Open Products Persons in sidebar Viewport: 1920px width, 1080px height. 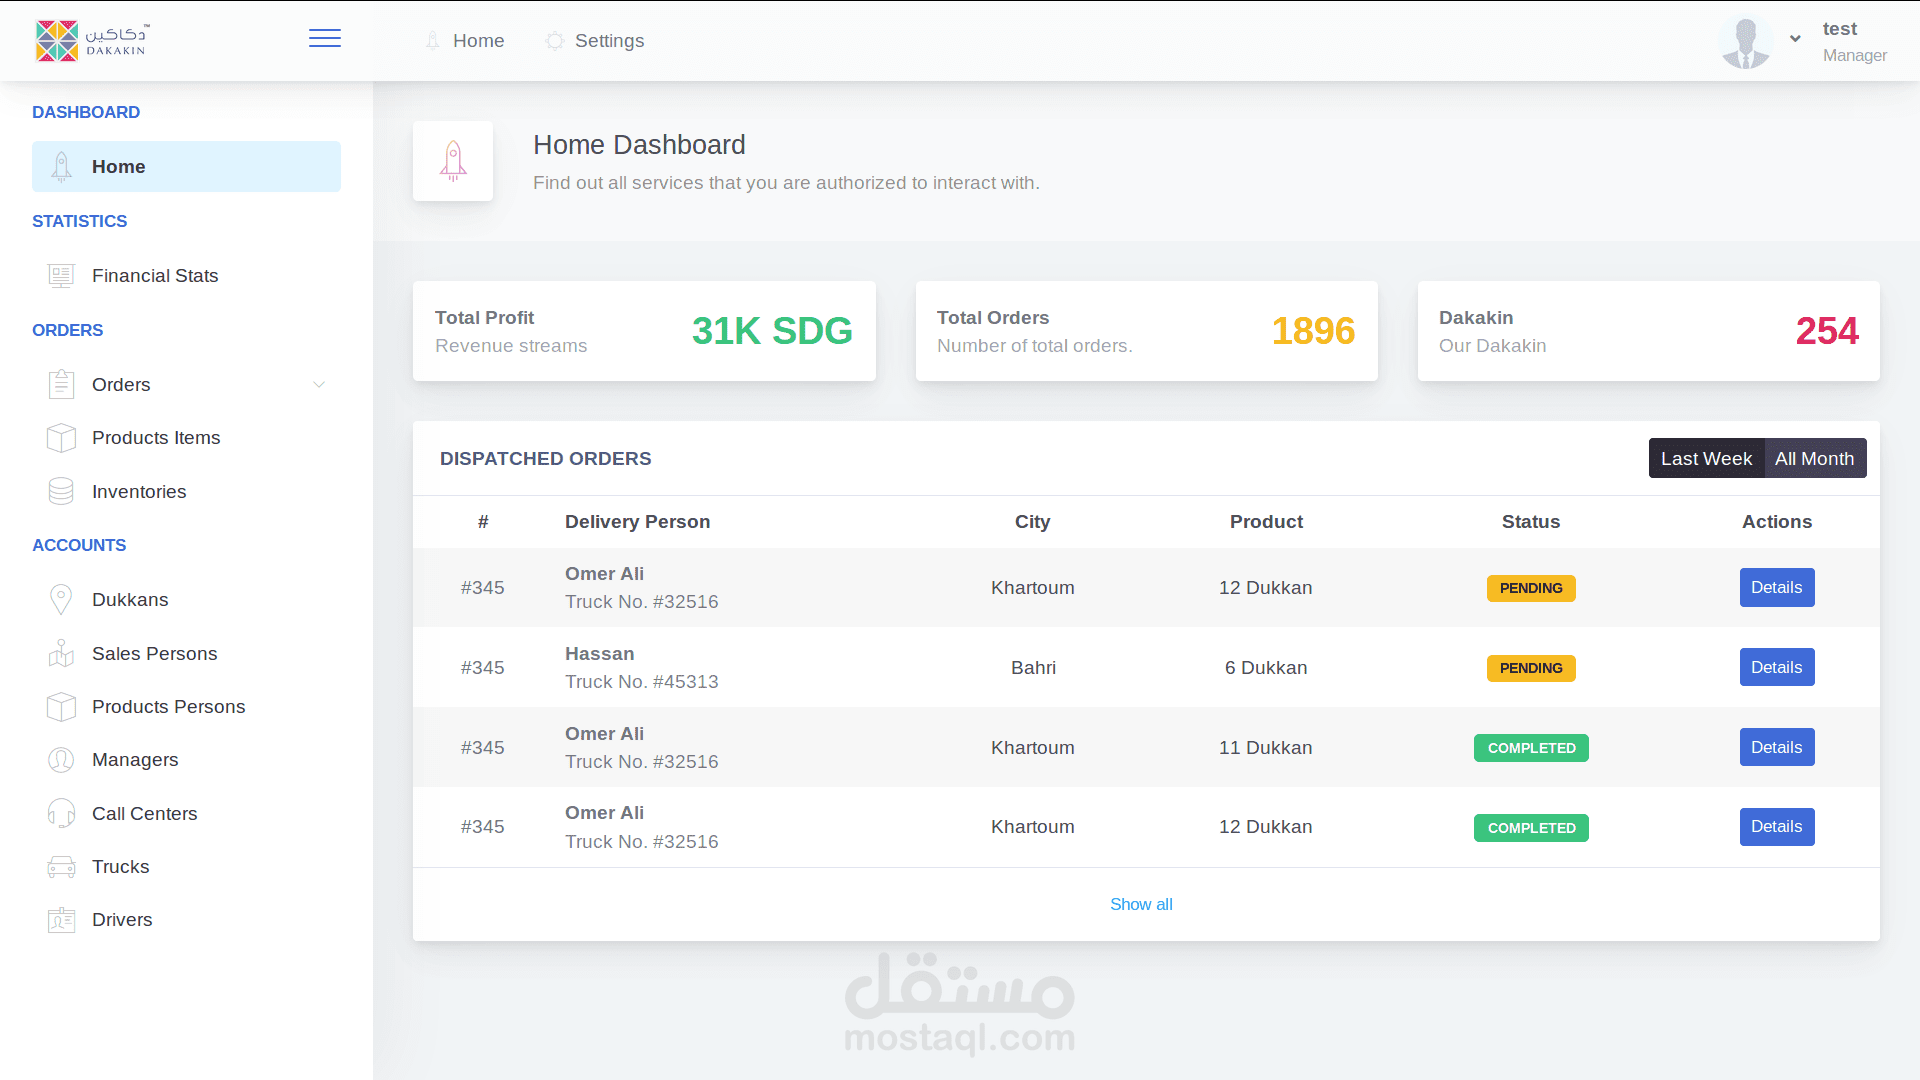coord(168,707)
